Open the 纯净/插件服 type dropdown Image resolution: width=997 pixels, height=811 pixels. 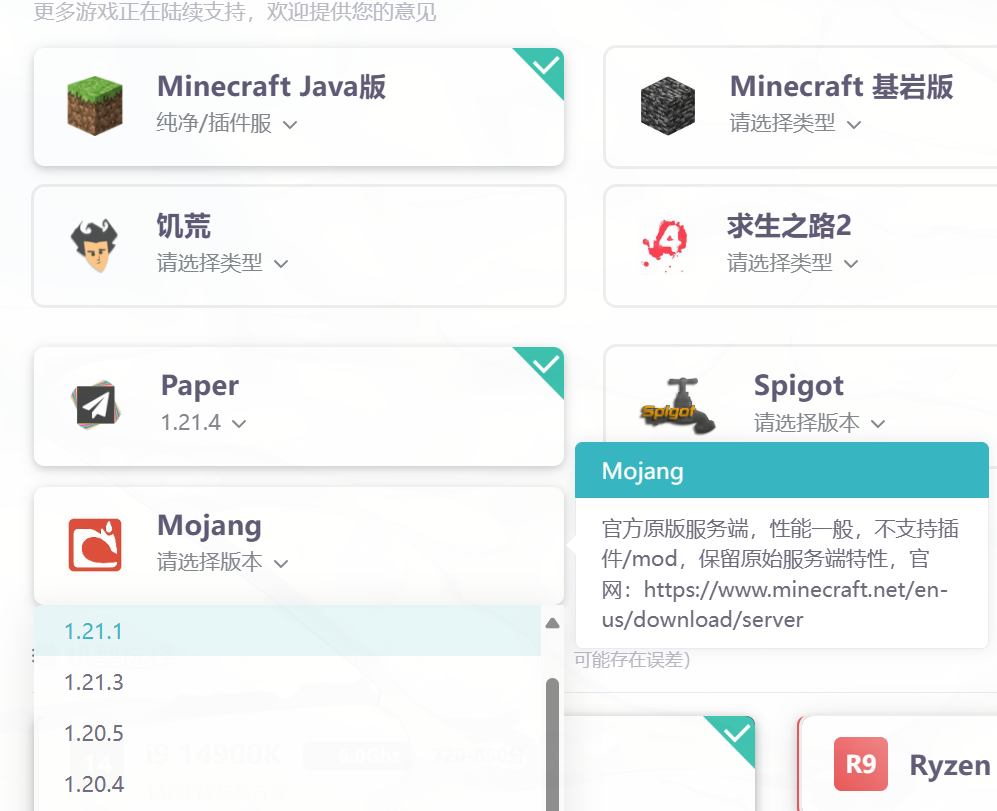[x=227, y=124]
